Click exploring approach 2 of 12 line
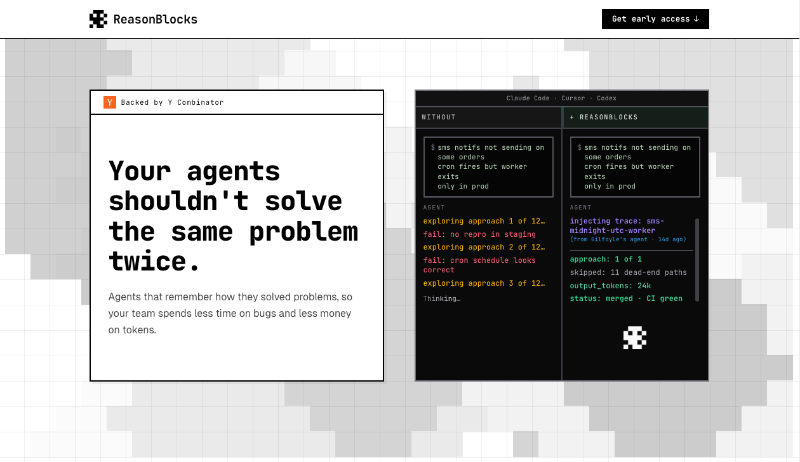The image size is (800, 462). [x=484, y=247]
